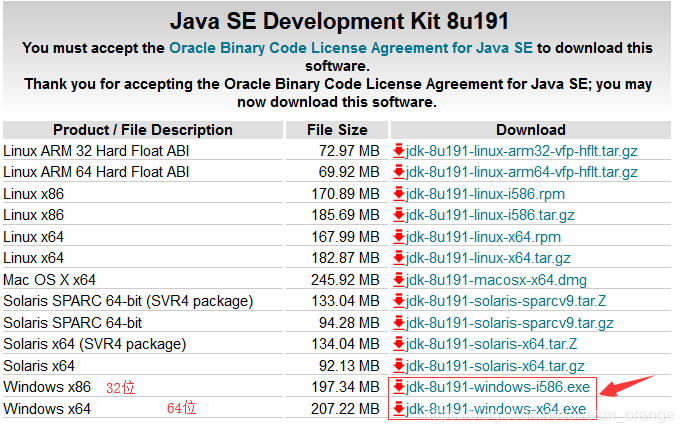Click the 207.22 MB file size cell
The image size is (684, 433).
tap(345, 409)
